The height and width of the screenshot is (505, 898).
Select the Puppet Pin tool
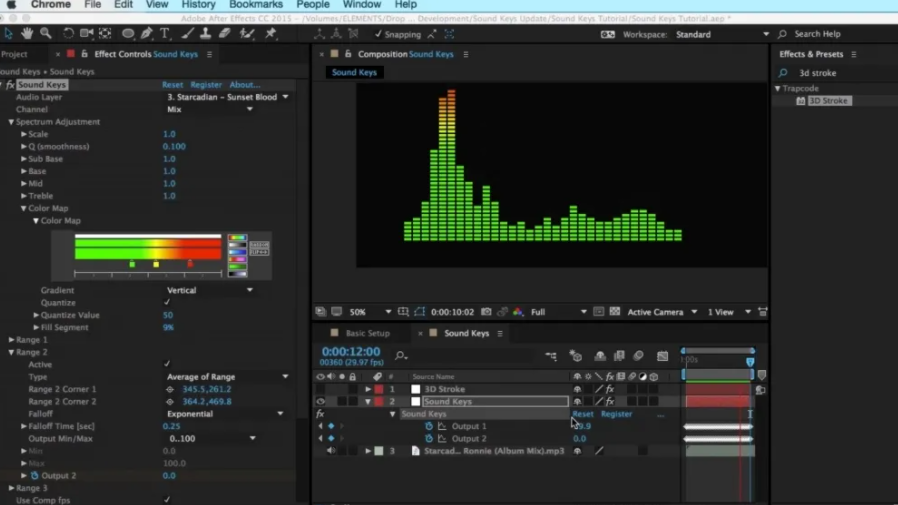tap(271, 34)
